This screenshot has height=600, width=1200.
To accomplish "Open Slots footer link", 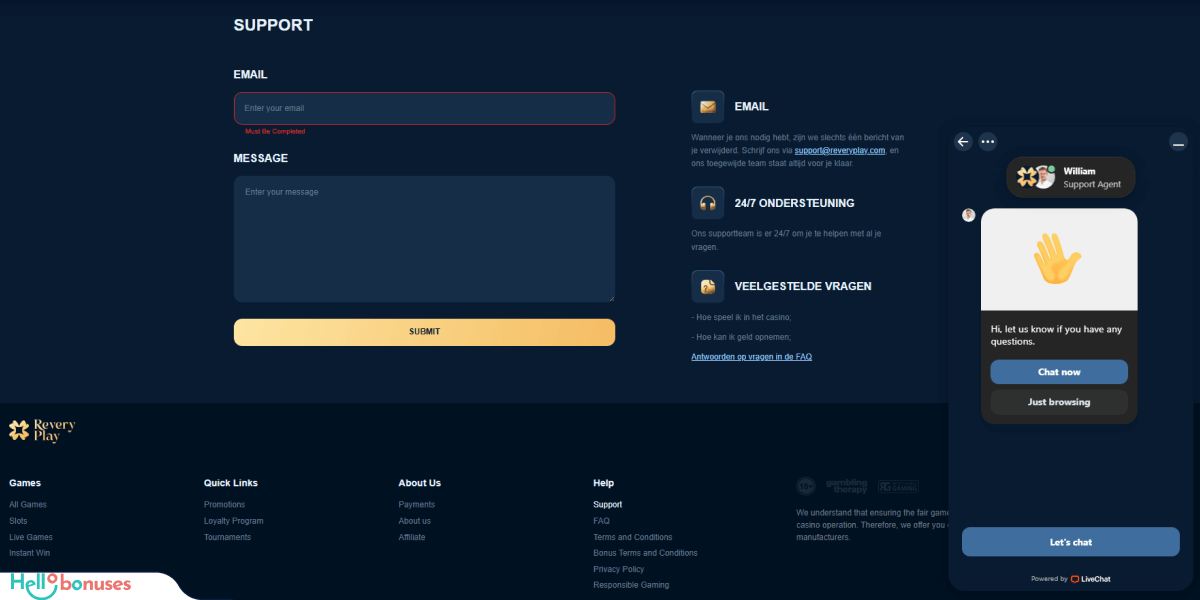I will click(18, 521).
